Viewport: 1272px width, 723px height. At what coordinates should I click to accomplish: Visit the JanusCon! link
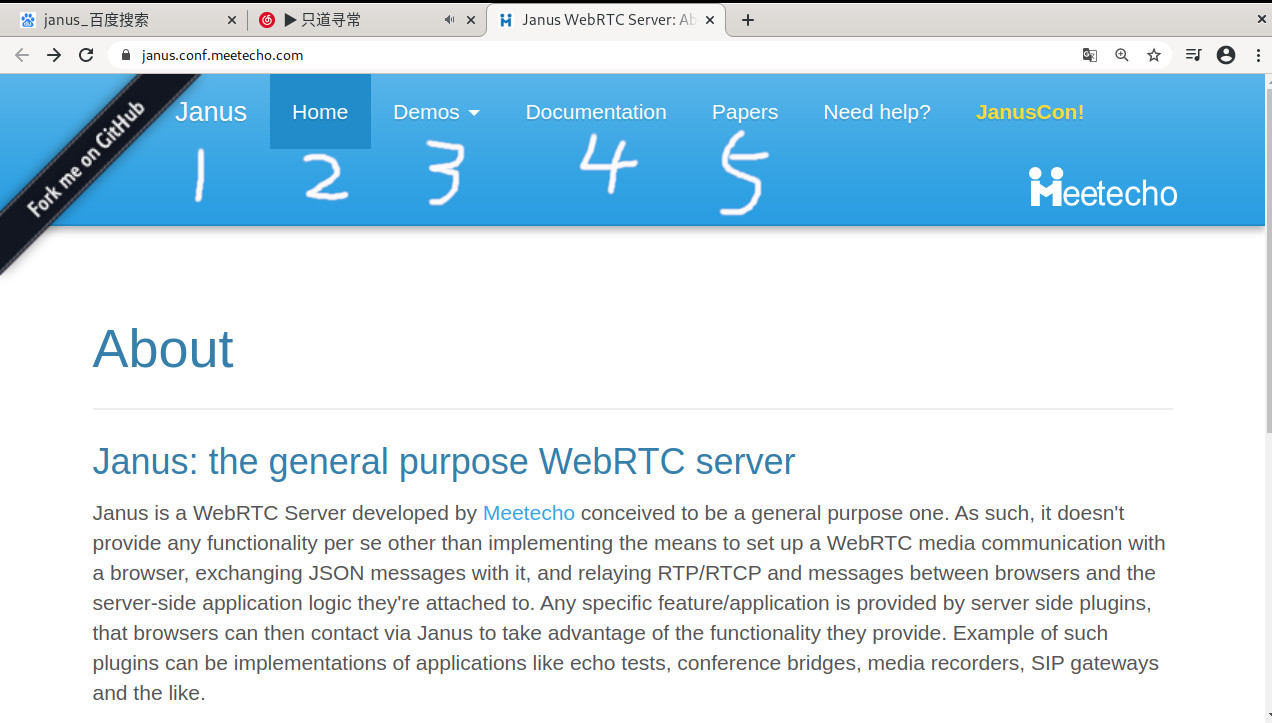pyautogui.click(x=1030, y=112)
